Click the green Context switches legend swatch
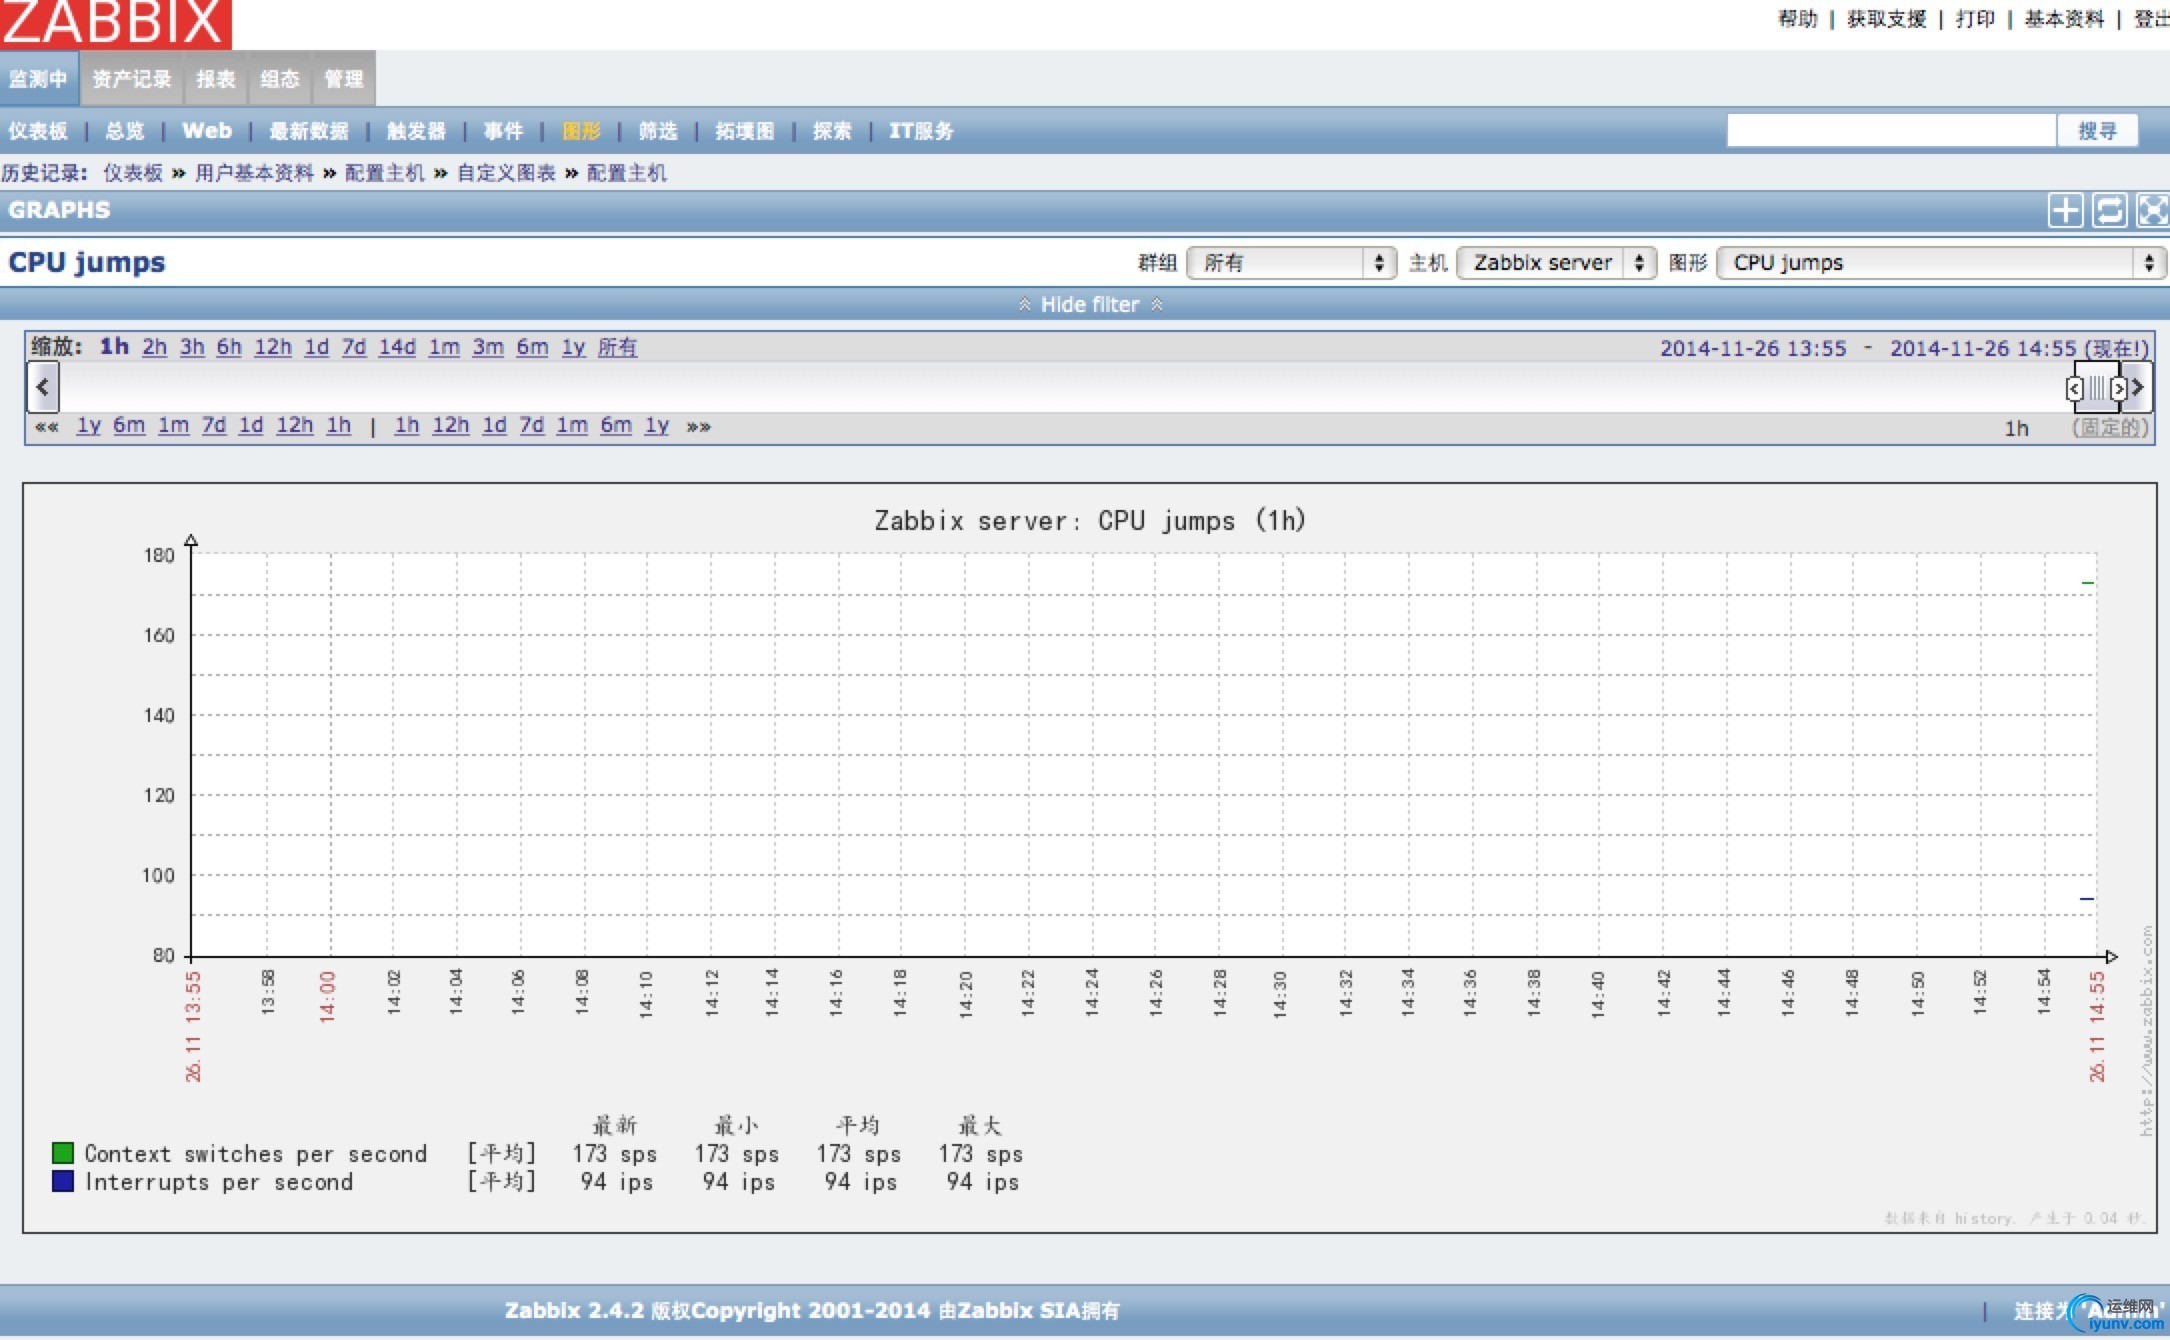The width and height of the screenshot is (2170, 1340). 63,1153
